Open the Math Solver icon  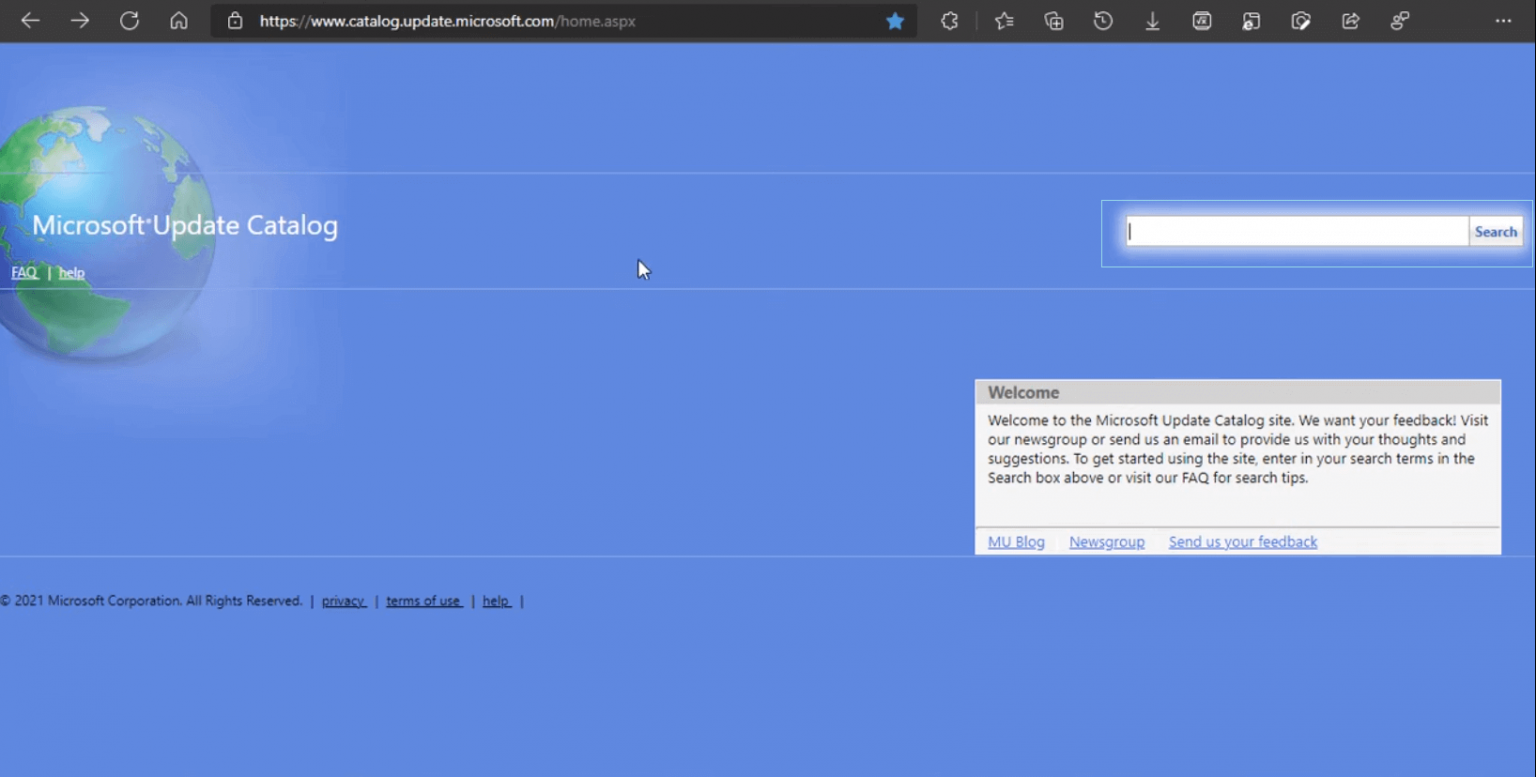[1202, 21]
